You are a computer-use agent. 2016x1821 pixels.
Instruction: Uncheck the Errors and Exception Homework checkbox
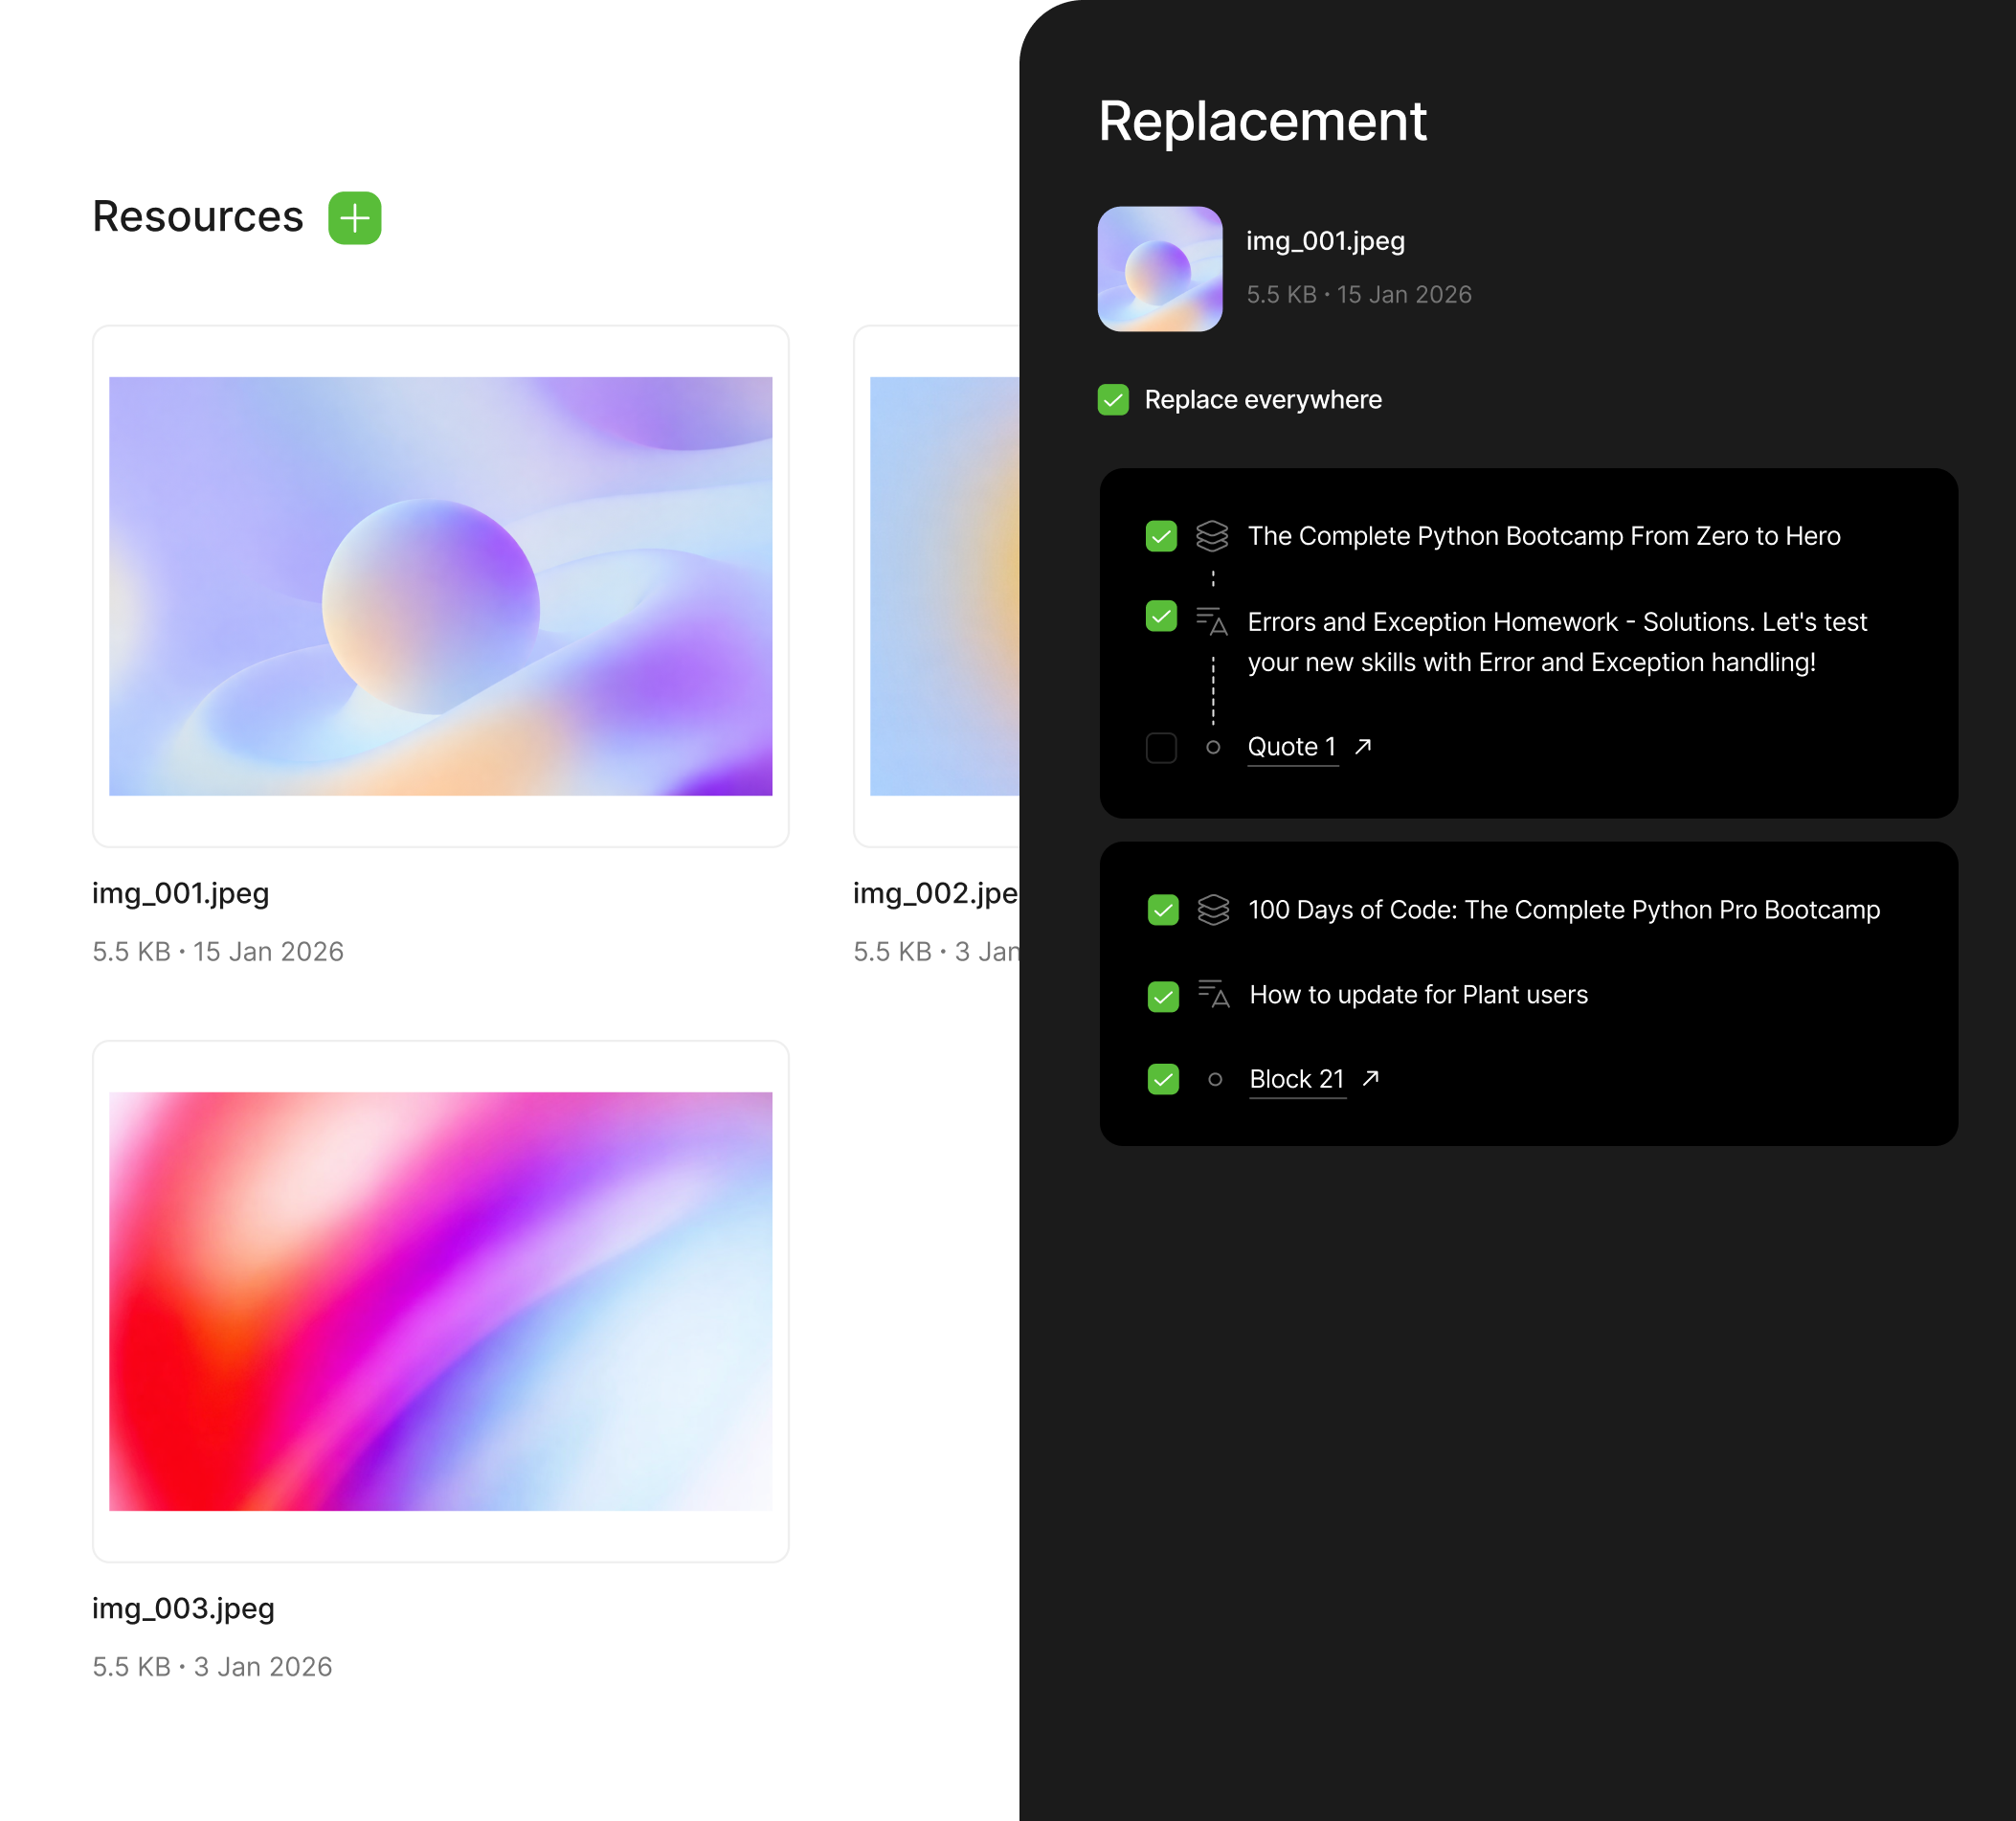pos(1161,616)
